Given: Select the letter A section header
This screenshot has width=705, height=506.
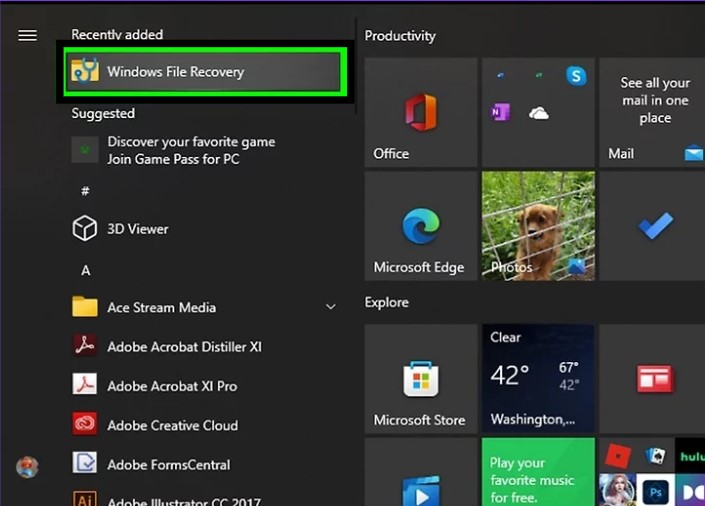Looking at the screenshot, I should (85, 270).
